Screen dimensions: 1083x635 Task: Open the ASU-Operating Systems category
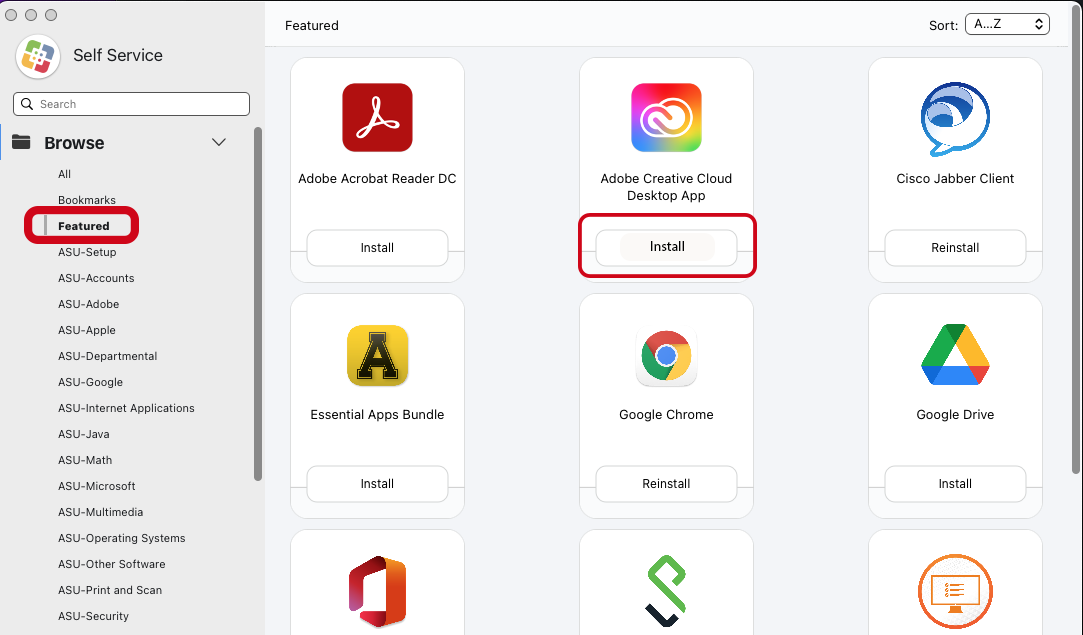click(122, 538)
